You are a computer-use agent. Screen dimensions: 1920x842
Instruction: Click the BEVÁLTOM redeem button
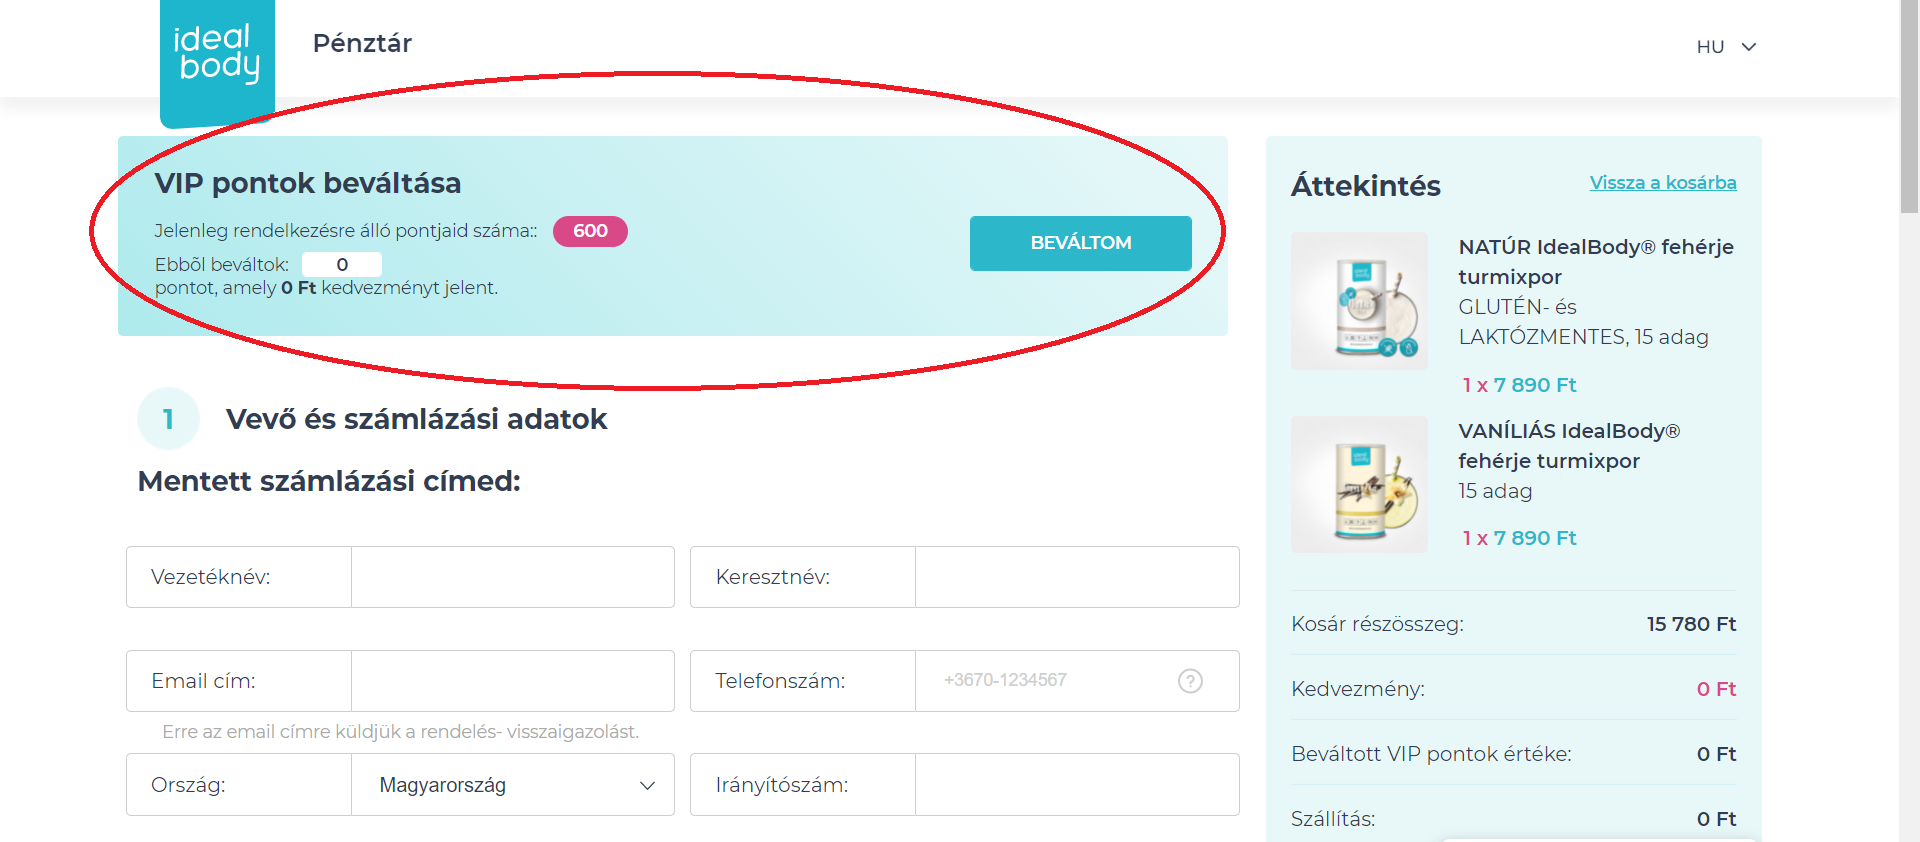tap(1080, 243)
